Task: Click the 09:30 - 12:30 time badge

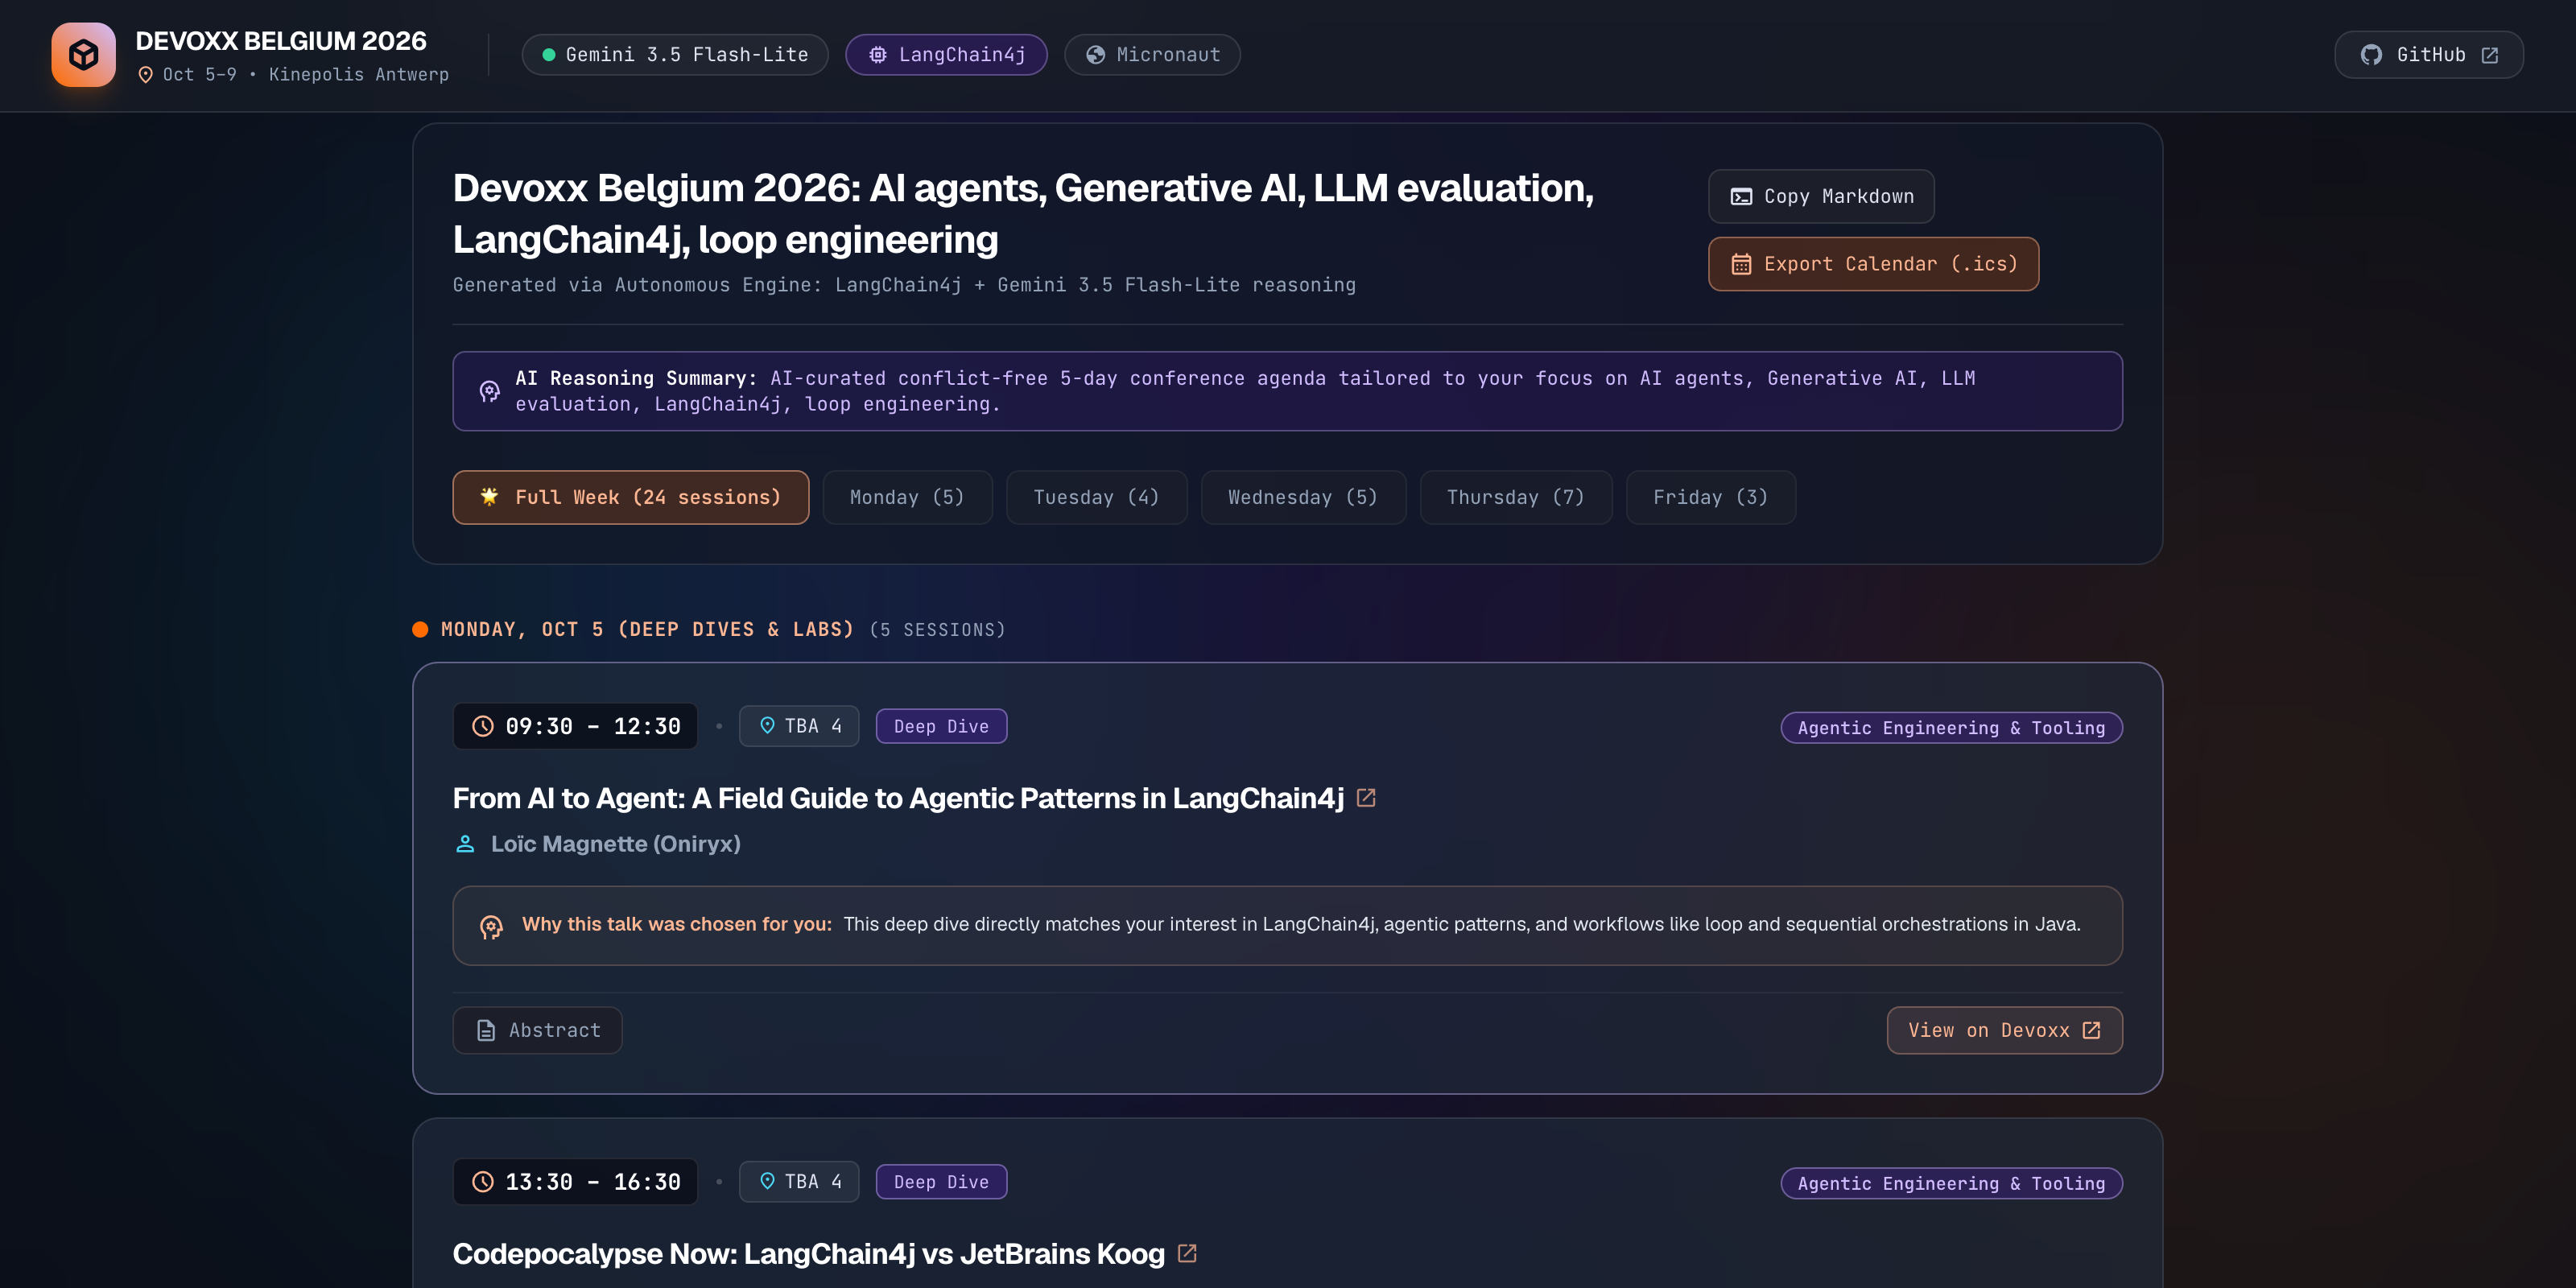Action: 575,726
